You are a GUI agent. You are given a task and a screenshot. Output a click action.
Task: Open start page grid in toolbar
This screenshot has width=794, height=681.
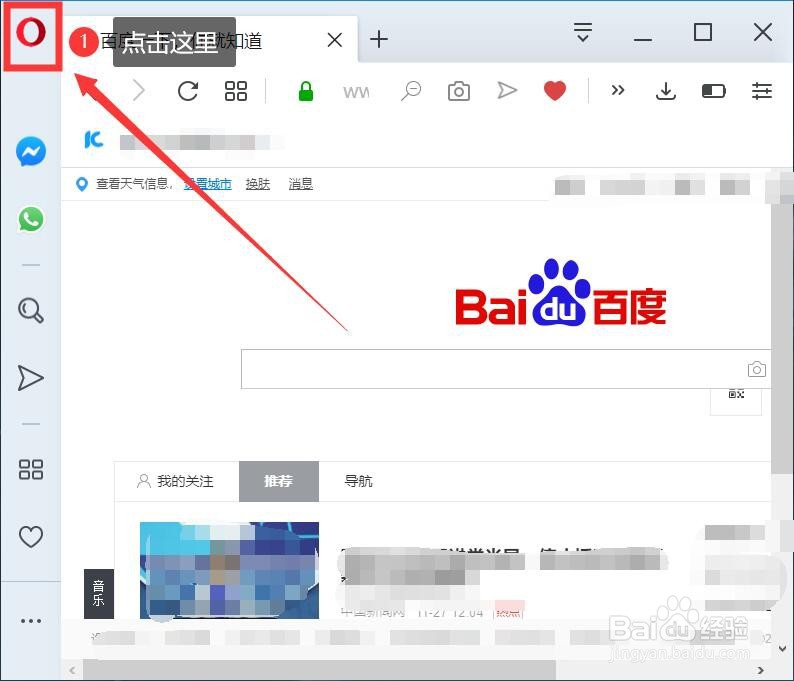click(236, 91)
